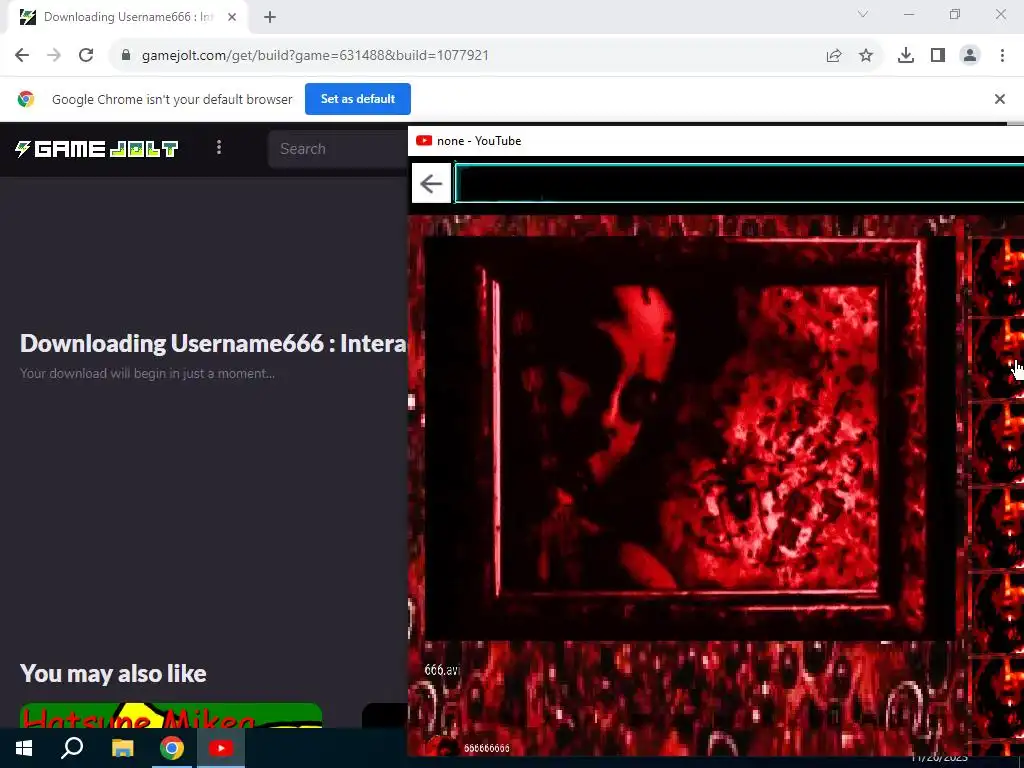This screenshot has height=768, width=1024.
Task: Open the Windows Start menu
Action: click(24, 748)
